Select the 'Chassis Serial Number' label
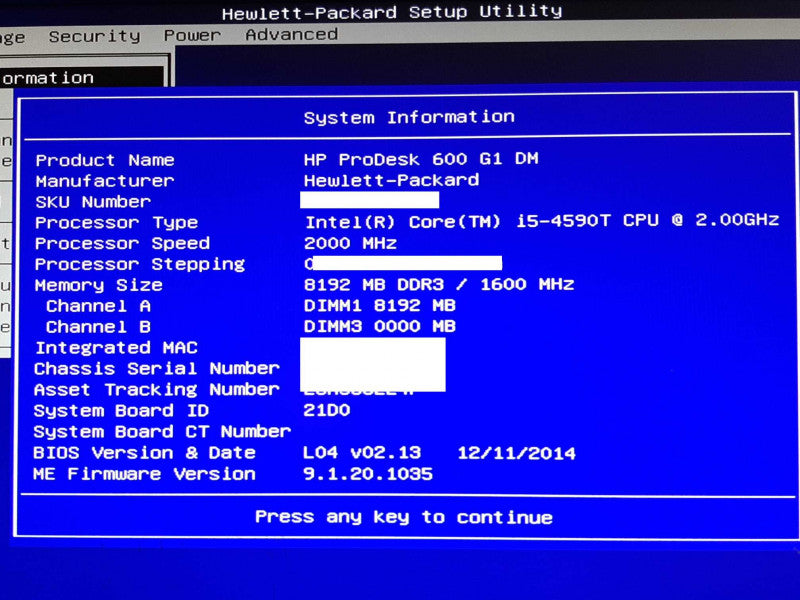The image size is (800, 600). tap(157, 368)
